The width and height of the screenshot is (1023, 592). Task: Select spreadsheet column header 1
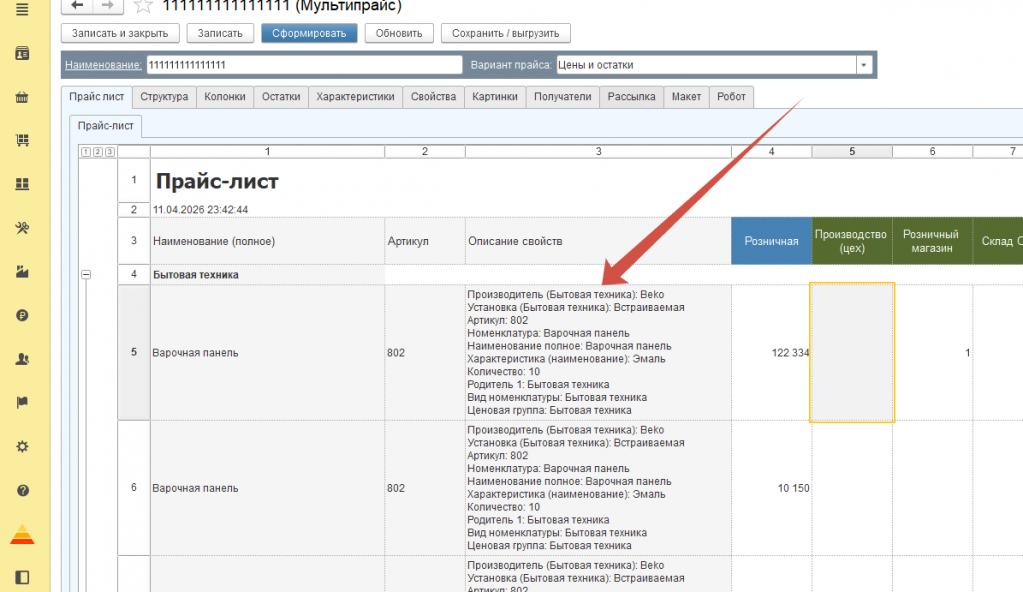267,151
